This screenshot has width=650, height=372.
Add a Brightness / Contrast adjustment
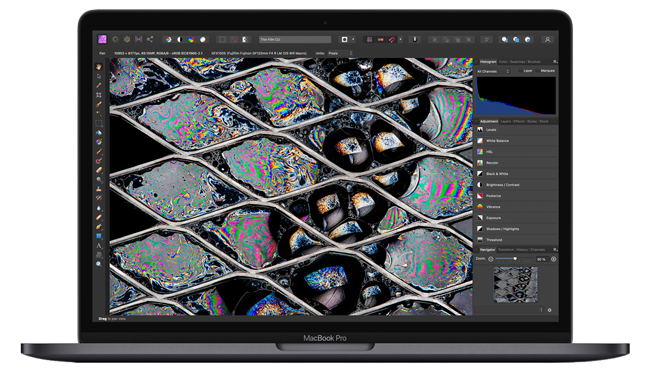tap(516, 185)
